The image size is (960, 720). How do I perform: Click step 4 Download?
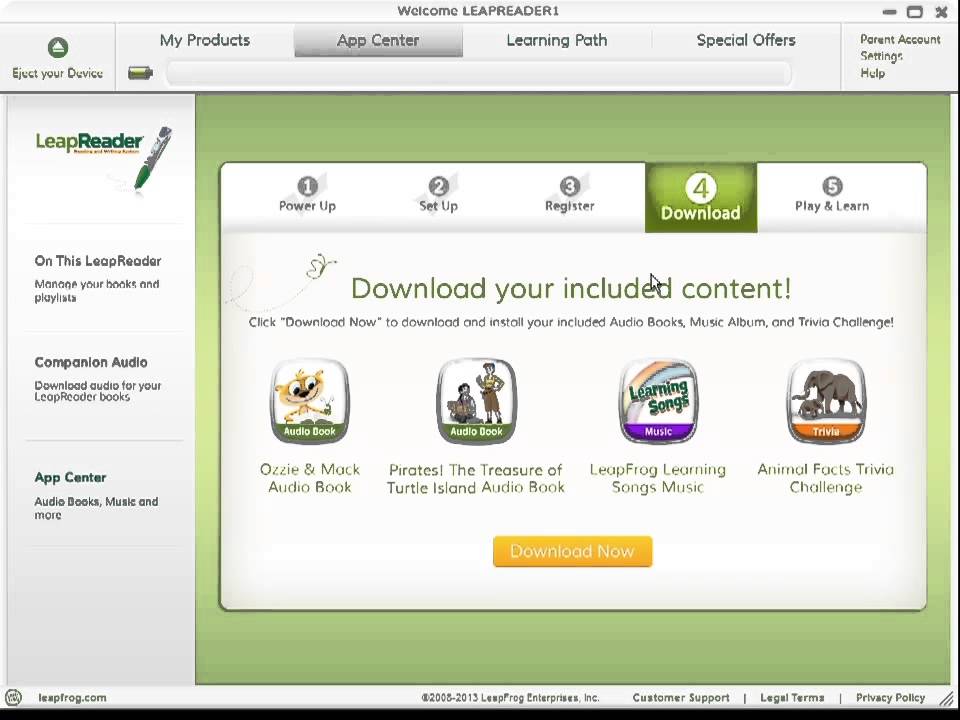701,198
